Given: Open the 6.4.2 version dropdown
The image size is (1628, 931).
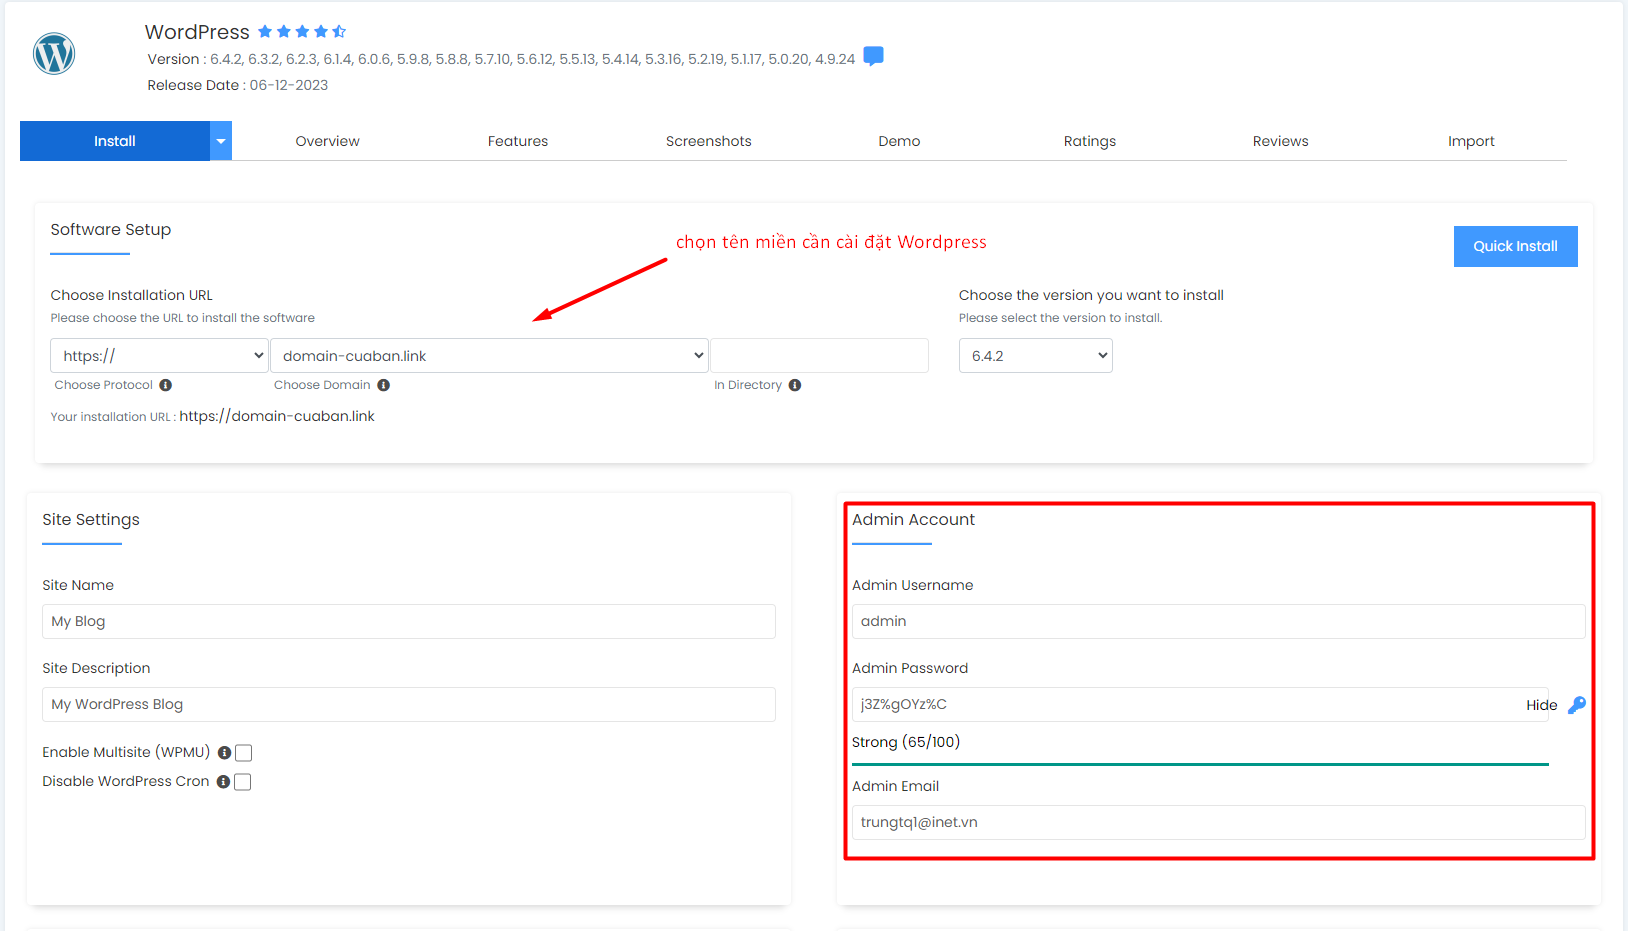Looking at the screenshot, I should (1036, 356).
